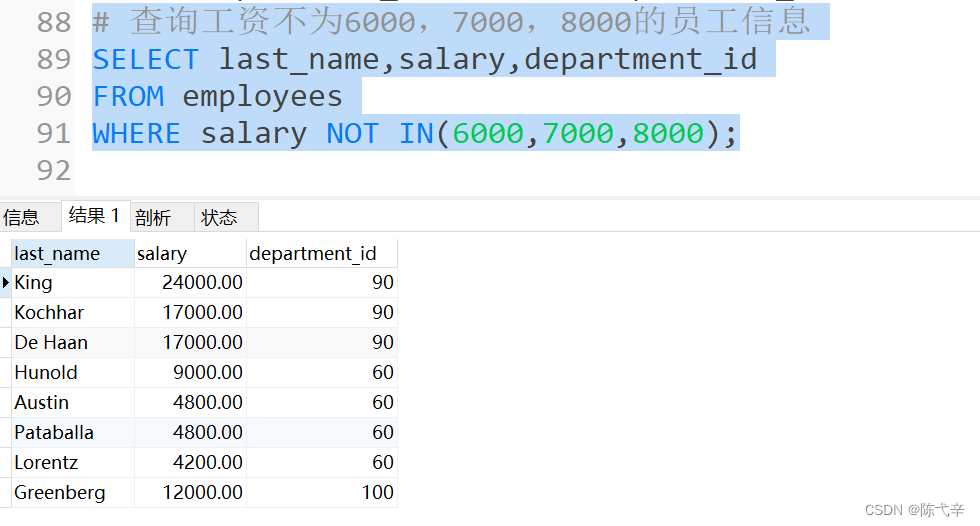Click last_name in the SELECT list
980x526 pixels.
(x=299, y=60)
